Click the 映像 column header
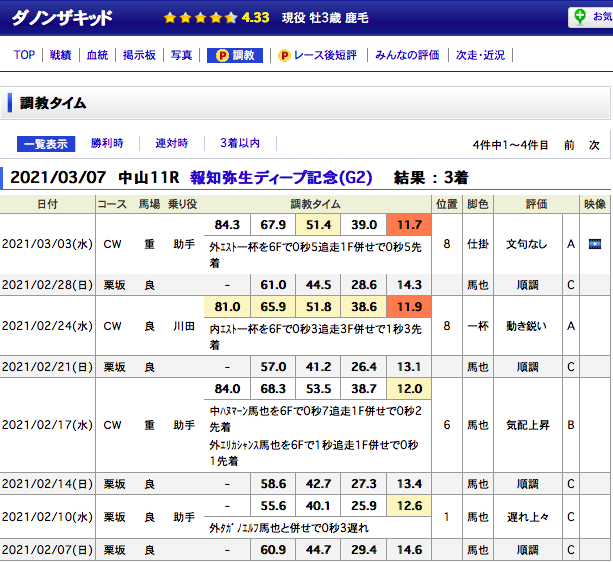 tap(595, 204)
